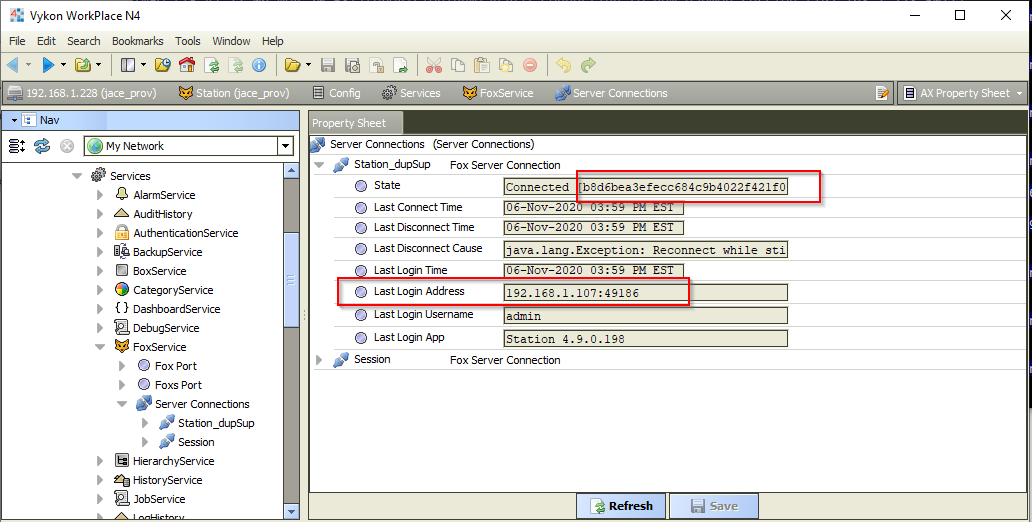
Task: Click the Forward navigation arrow
Action: pyautogui.click(x=48, y=65)
